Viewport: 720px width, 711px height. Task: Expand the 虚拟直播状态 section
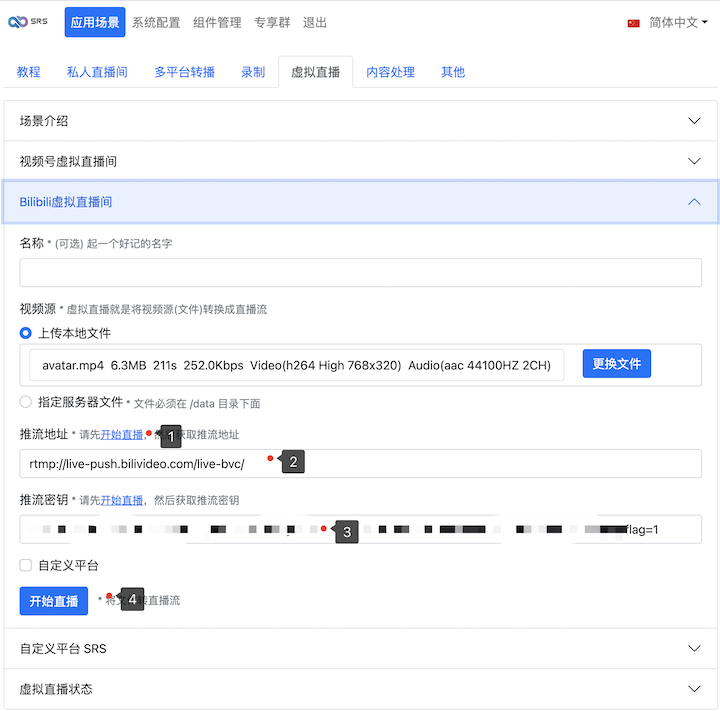click(360, 688)
